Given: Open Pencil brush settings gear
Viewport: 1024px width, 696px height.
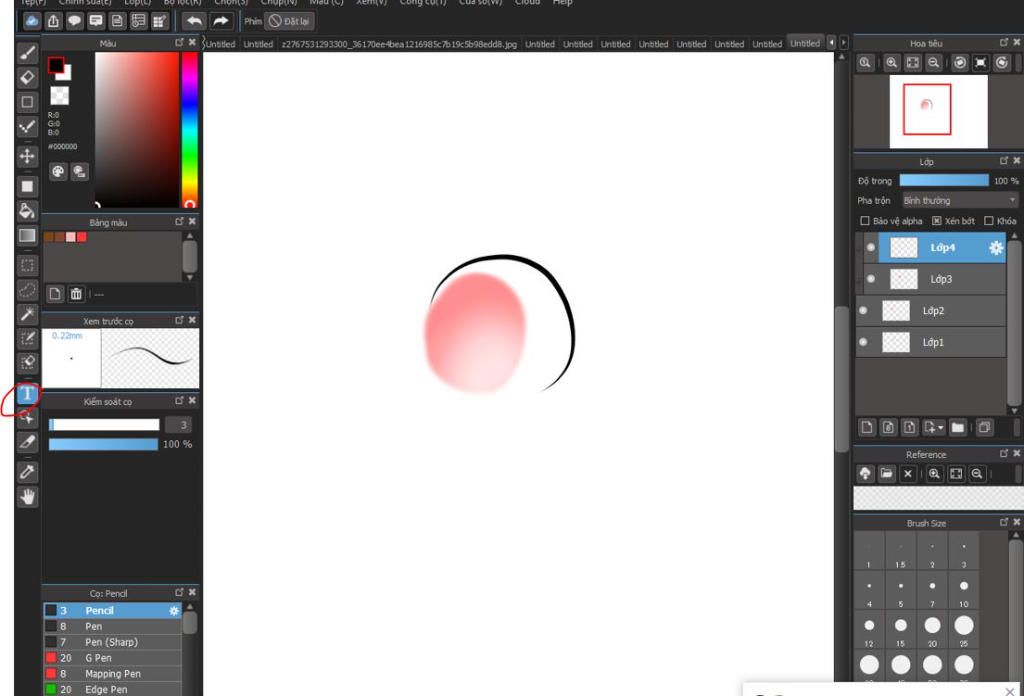Looking at the screenshot, I should click(174, 611).
